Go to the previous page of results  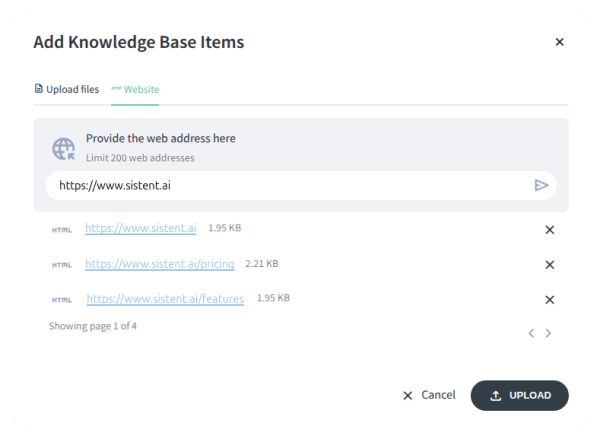coord(531,333)
